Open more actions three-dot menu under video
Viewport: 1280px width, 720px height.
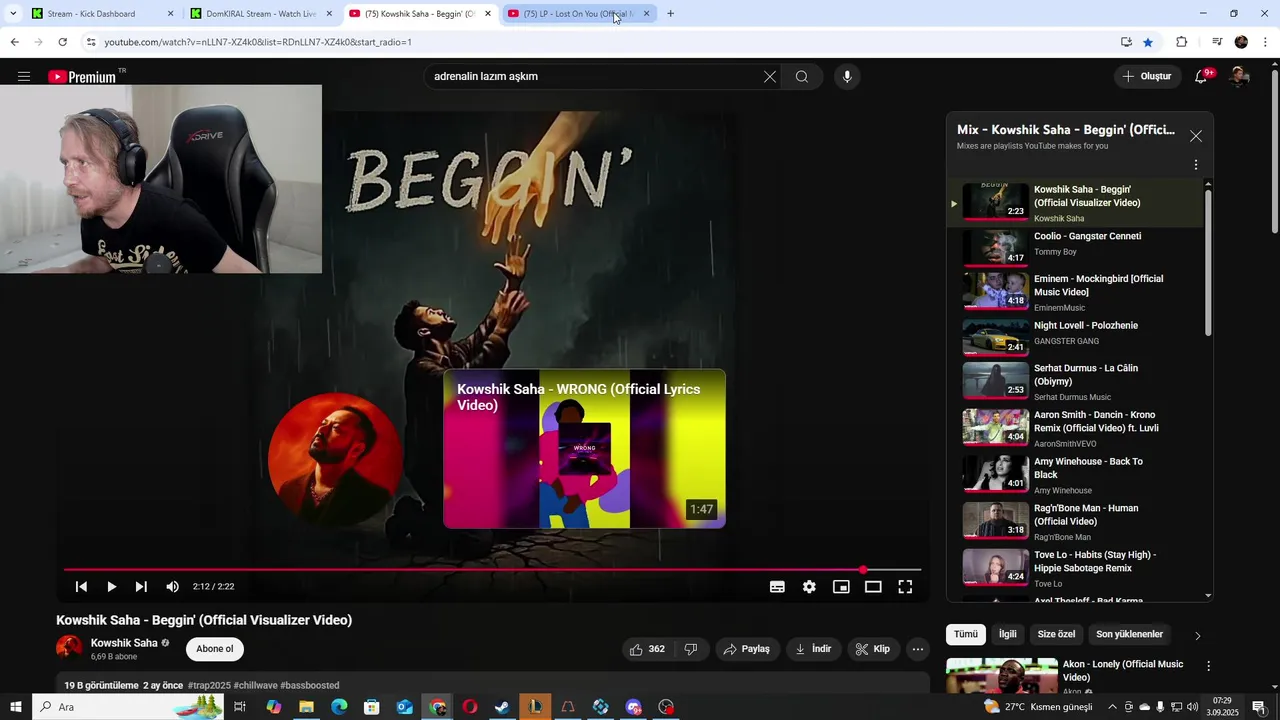918,649
